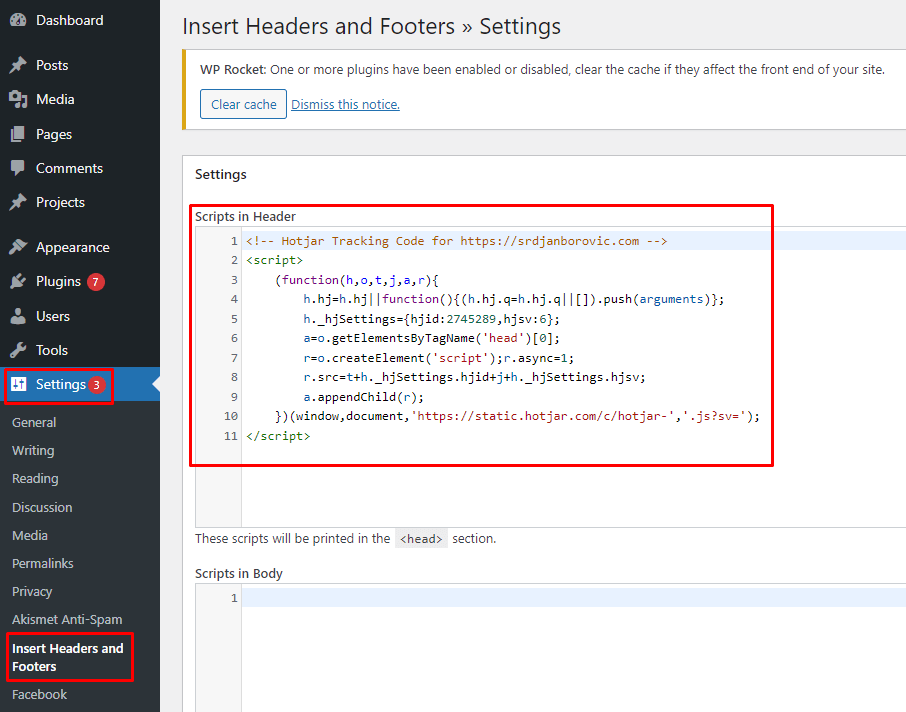Viewport: 906px width, 712px height.
Task: Open Permalinks settings submenu
Action: [43, 563]
